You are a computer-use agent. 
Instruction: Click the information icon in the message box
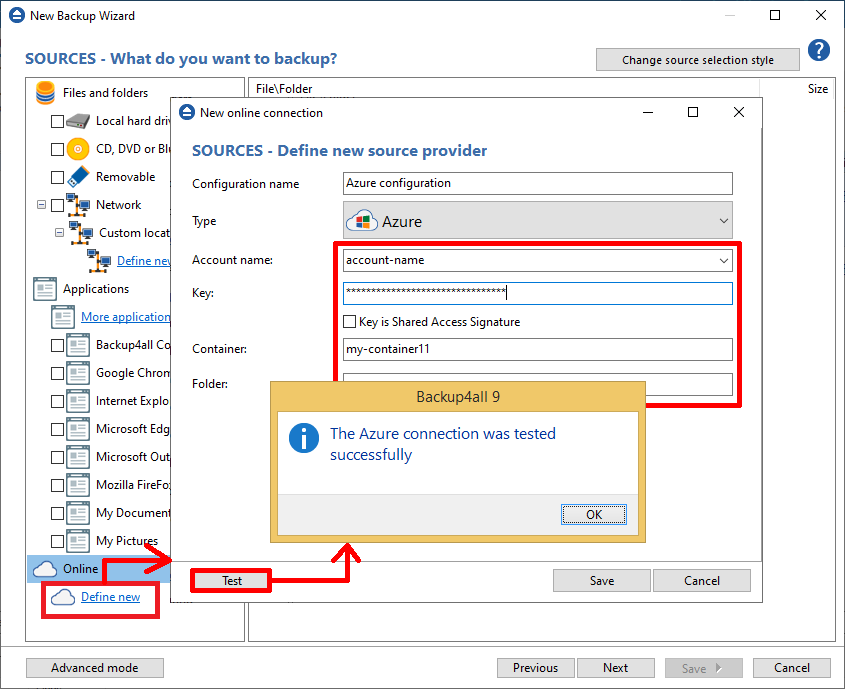tap(304, 437)
